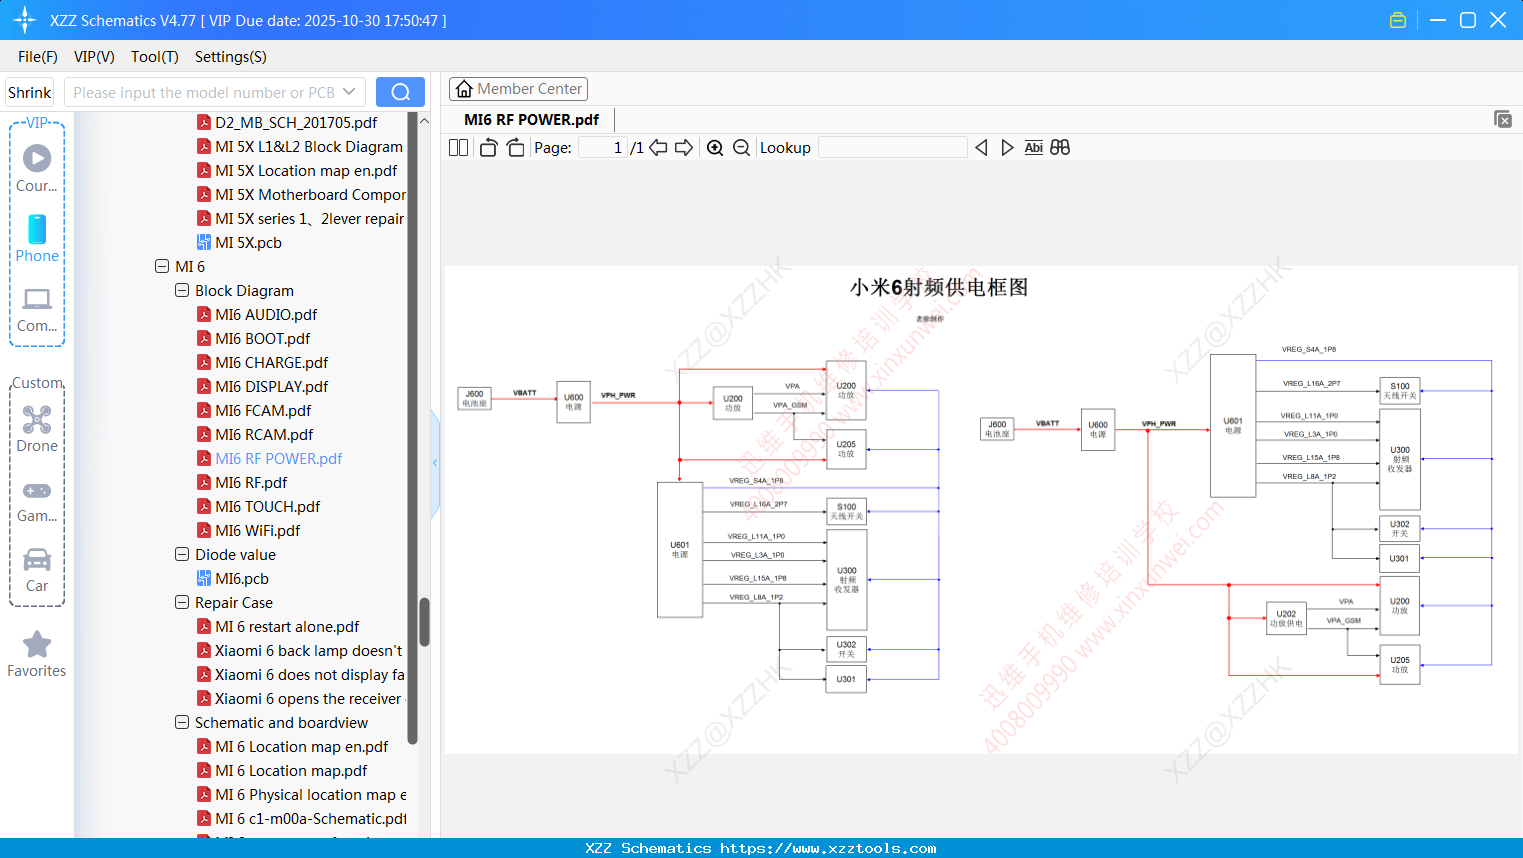Zoom in on the PDF page

(x=715, y=147)
